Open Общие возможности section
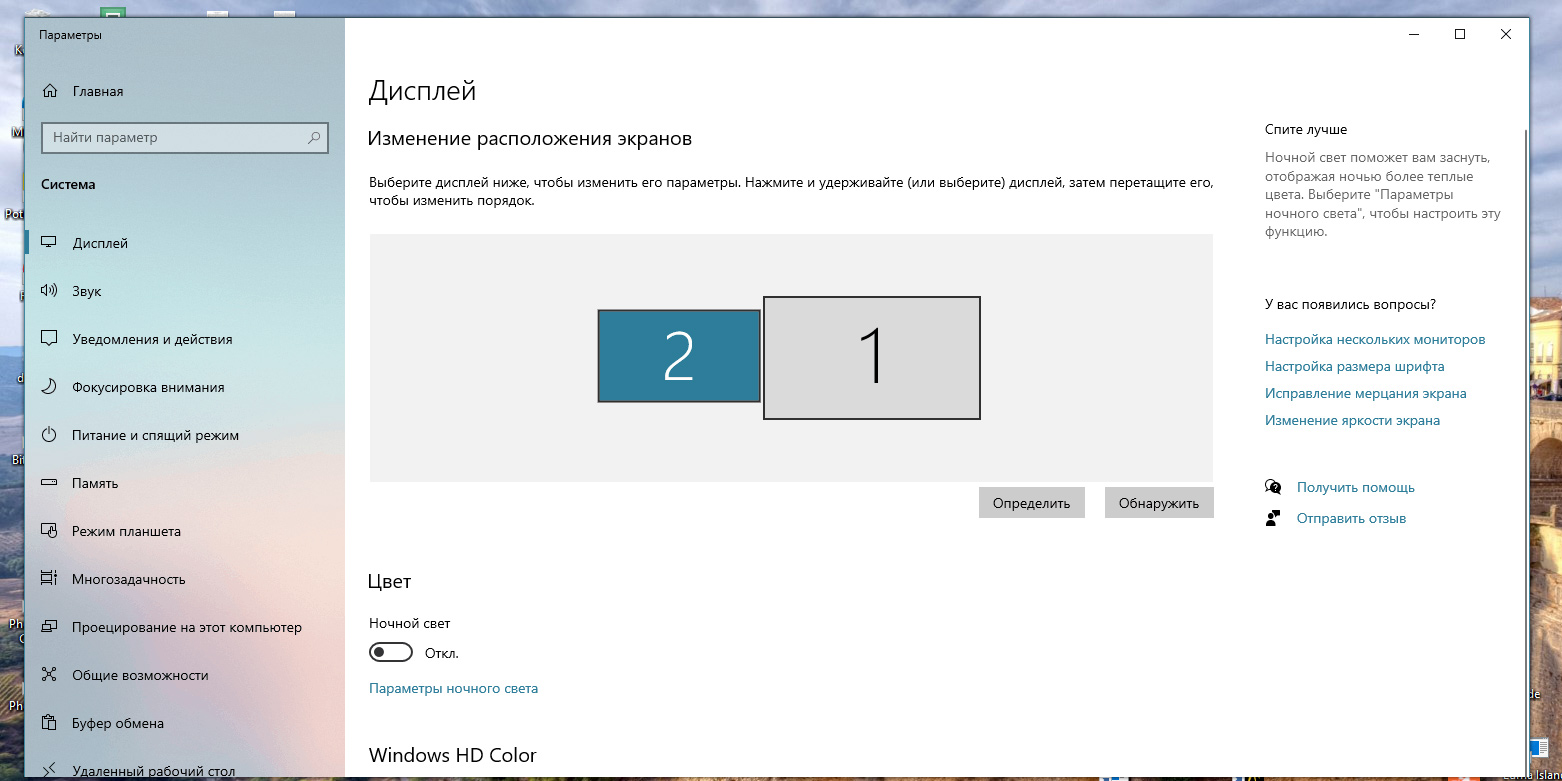 (x=185, y=675)
